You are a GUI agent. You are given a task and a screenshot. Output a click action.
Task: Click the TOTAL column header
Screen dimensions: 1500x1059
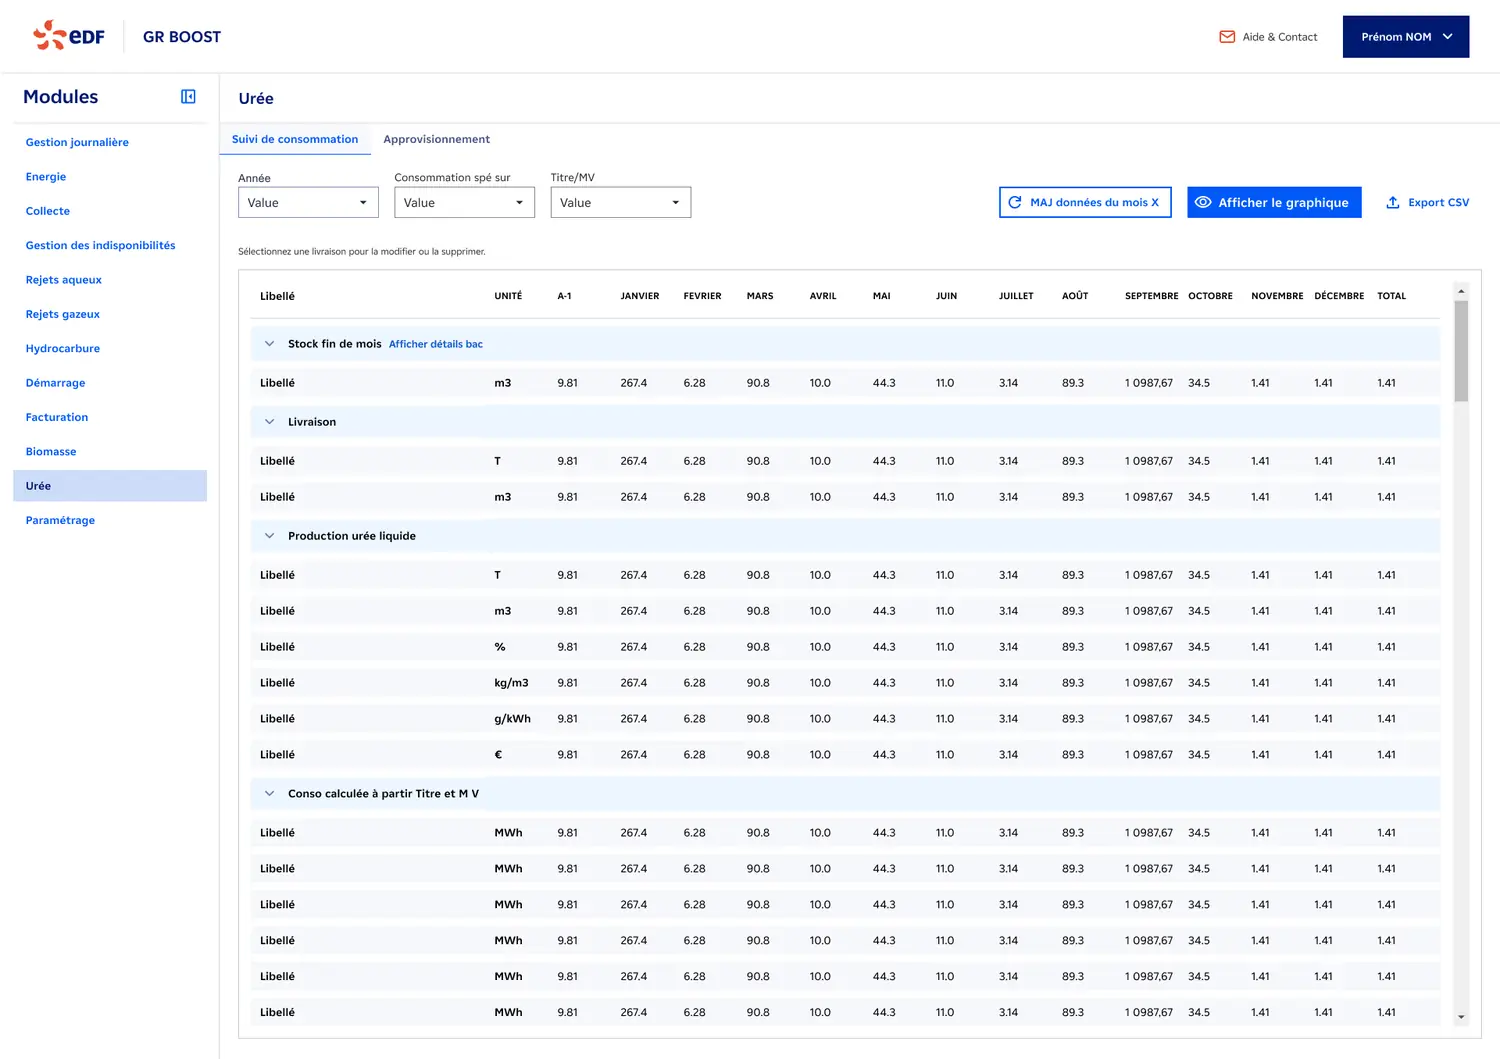(x=1392, y=296)
